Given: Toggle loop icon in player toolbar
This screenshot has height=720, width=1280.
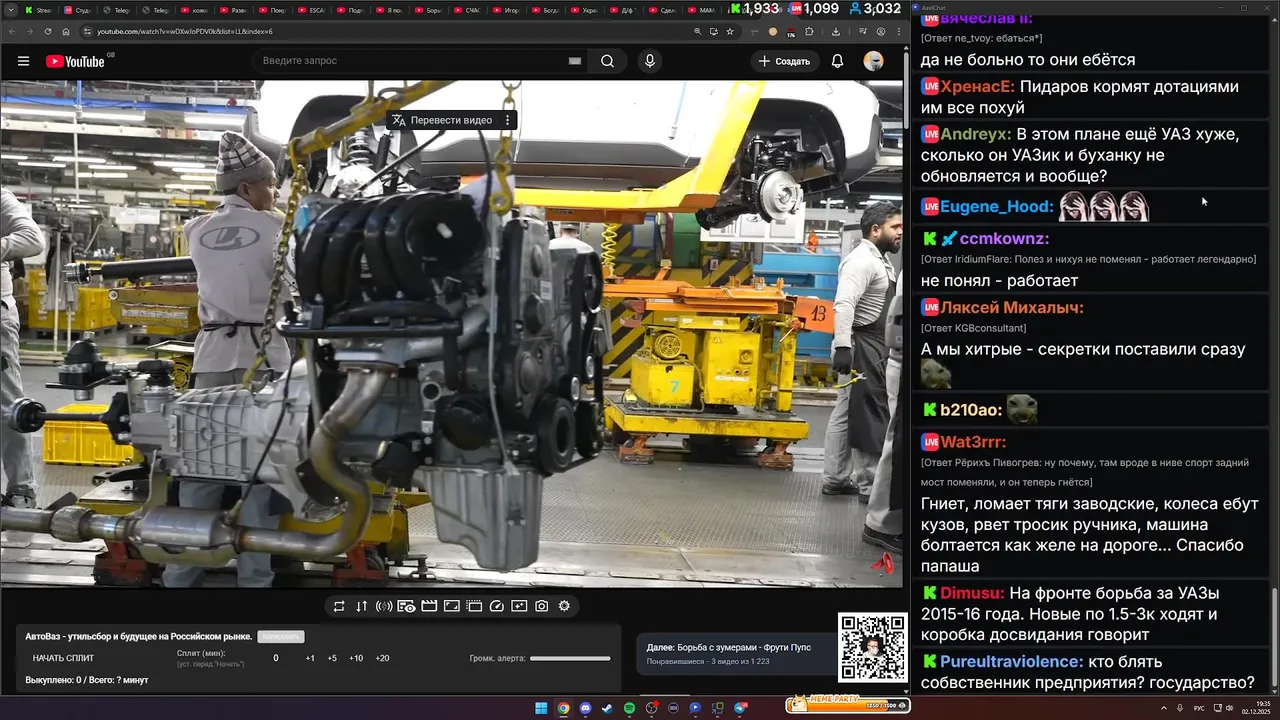Looking at the screenshot, I should (x=339, y=606).
